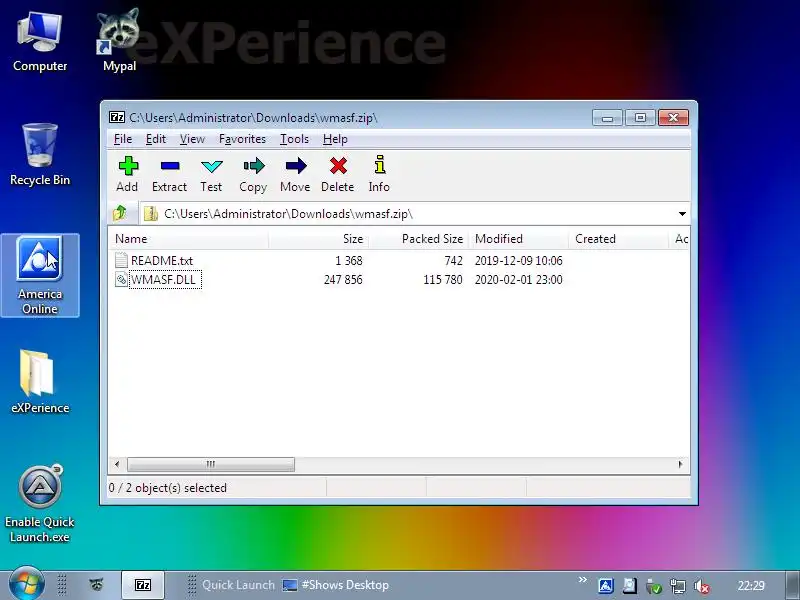Screen dimensions: 800x600
Task: Click the 7z icon in title bar
Action: point(117,117)
